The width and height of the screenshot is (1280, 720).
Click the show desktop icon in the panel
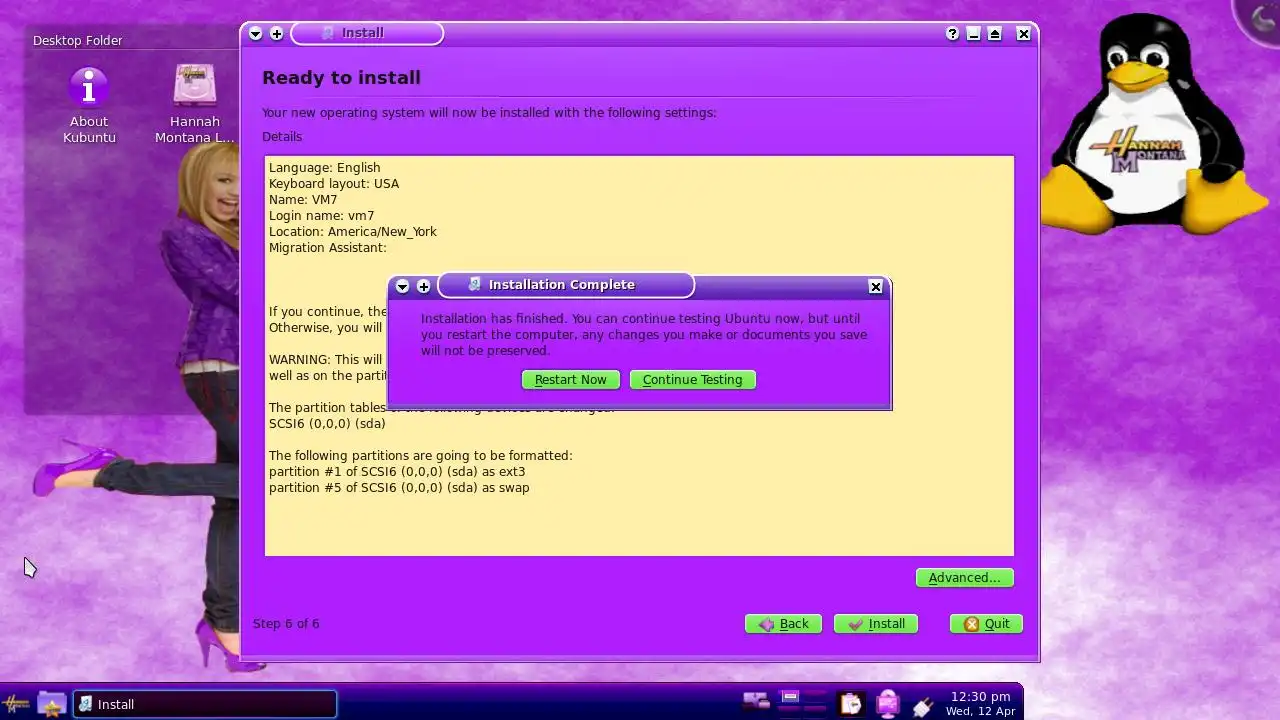click(756, 701)
